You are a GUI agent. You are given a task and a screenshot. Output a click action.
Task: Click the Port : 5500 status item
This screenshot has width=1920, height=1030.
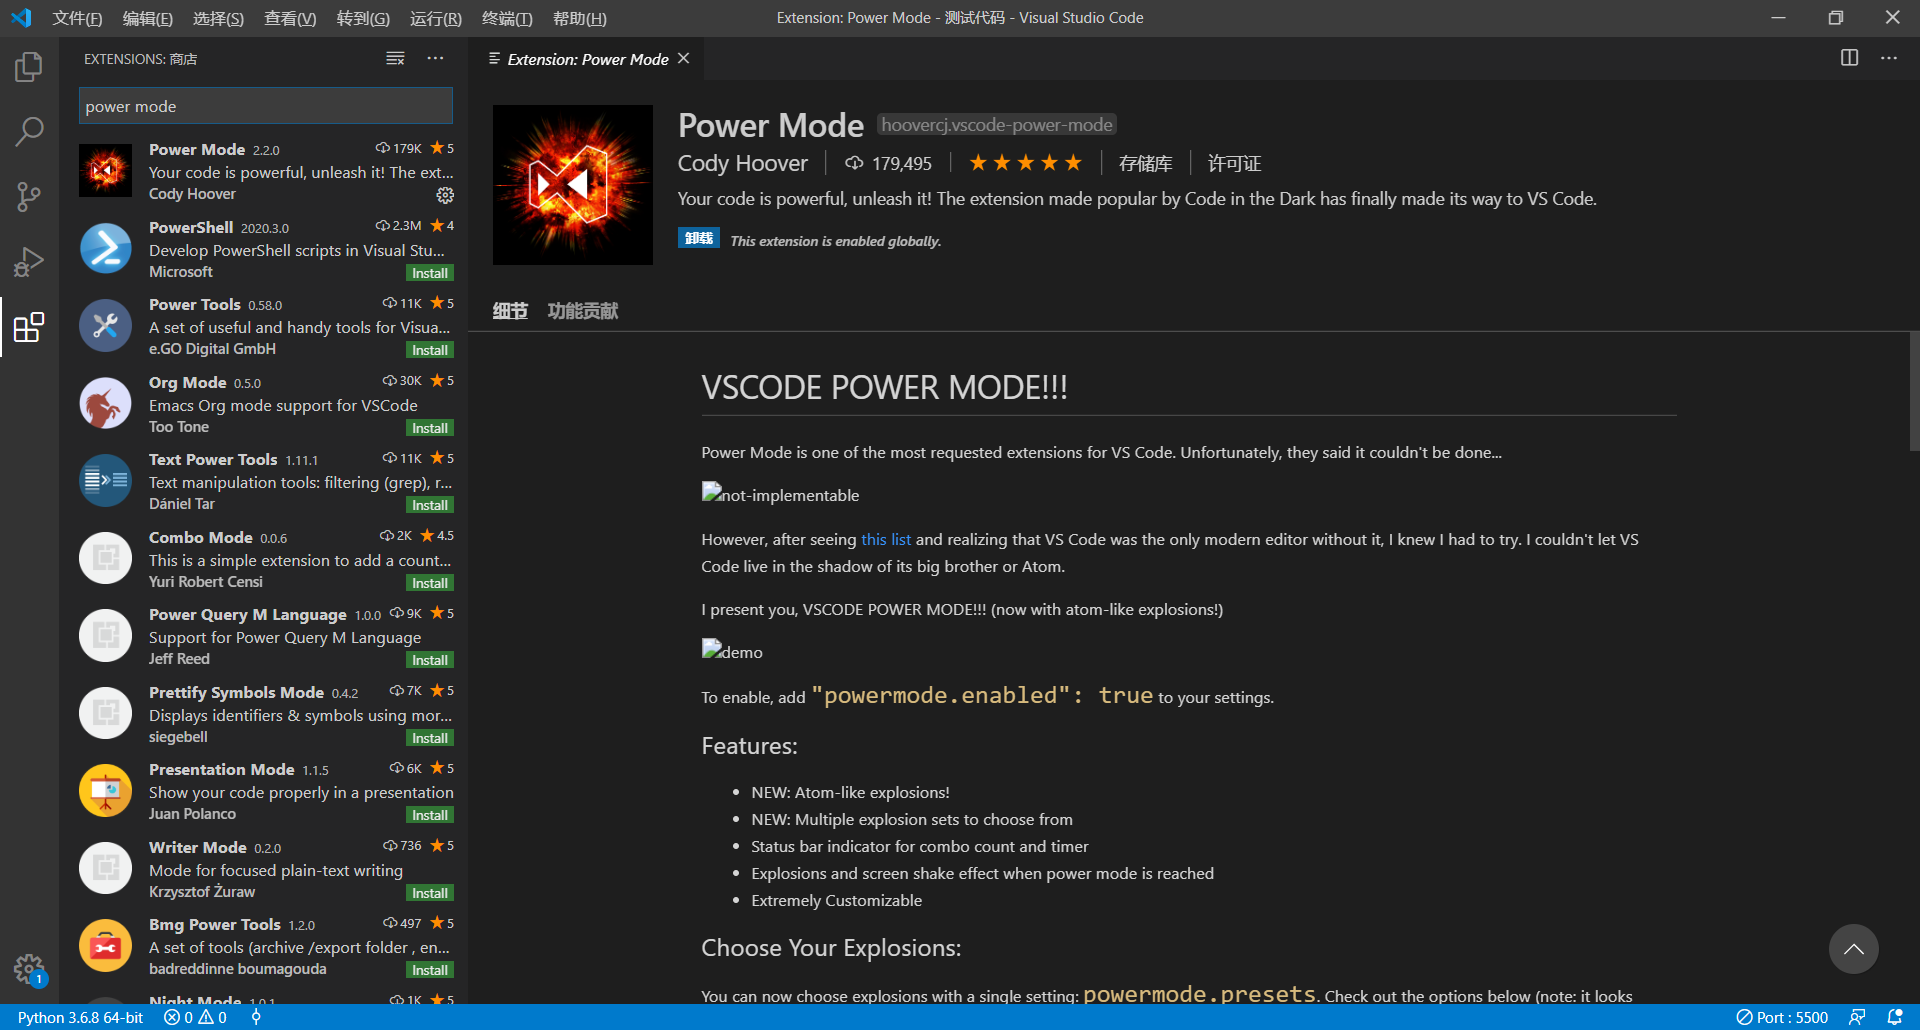coord(1782,1017)
